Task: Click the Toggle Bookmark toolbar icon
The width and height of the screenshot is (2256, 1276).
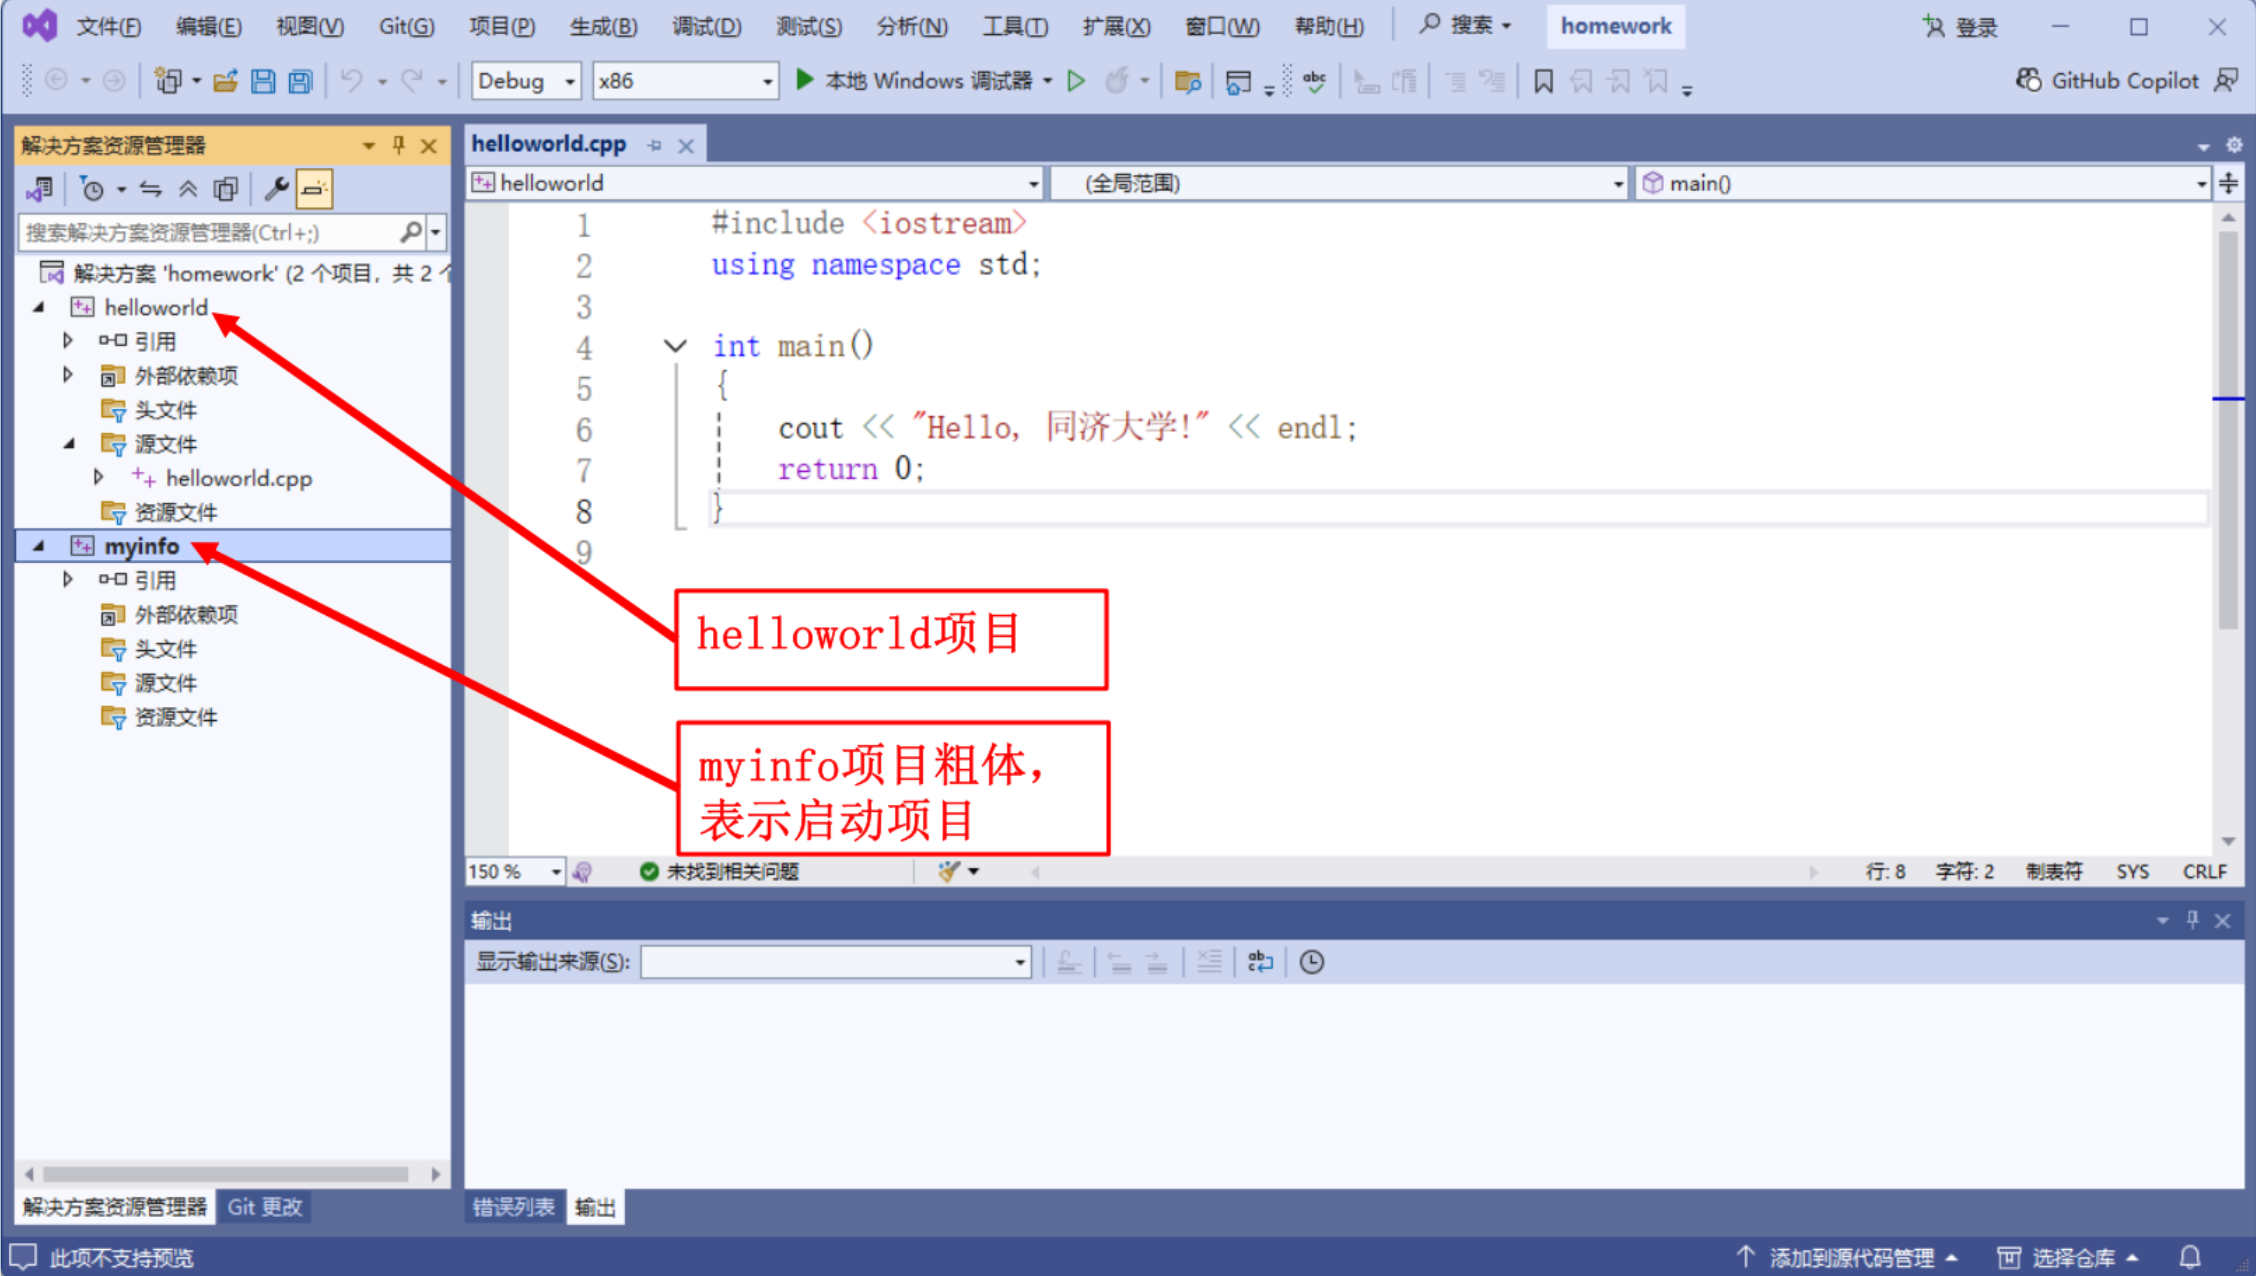Action: click(1543, 81)
